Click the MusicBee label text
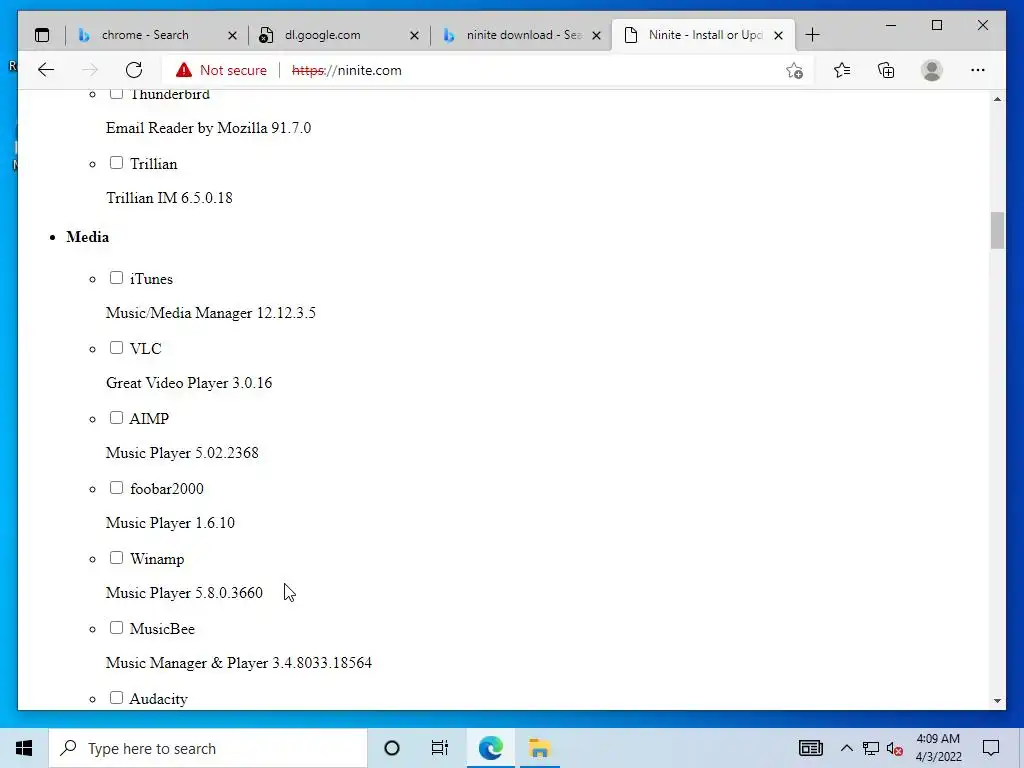1024x768 pixels. (162, 629)
